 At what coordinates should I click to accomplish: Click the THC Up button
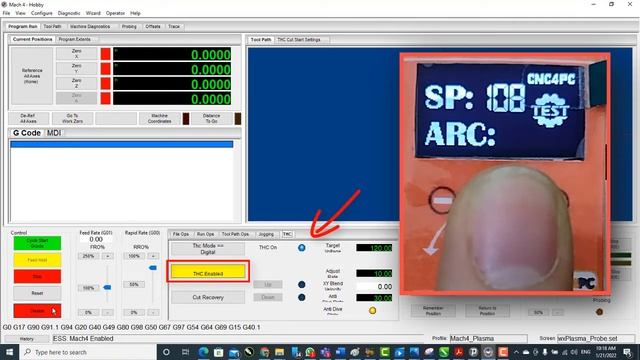click(x=268, y=284)
